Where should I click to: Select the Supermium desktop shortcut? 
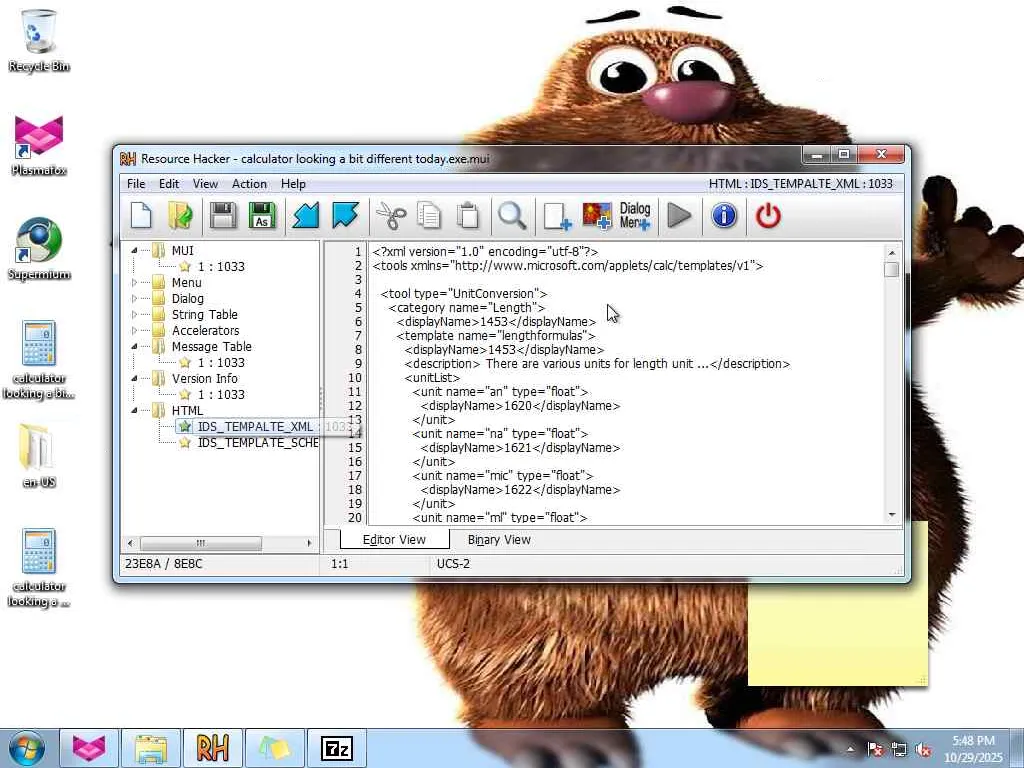point(39,249)
